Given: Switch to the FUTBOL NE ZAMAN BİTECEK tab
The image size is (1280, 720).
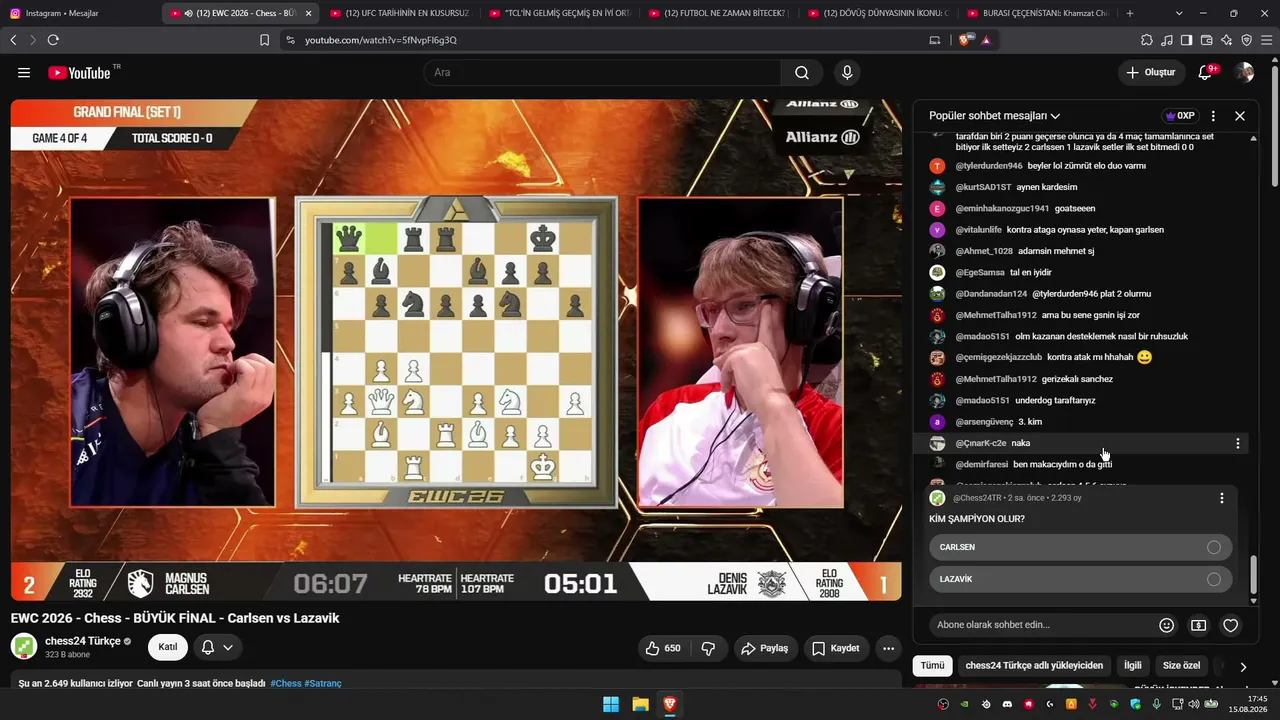Looking at the screenshot, I should point(719,13).
